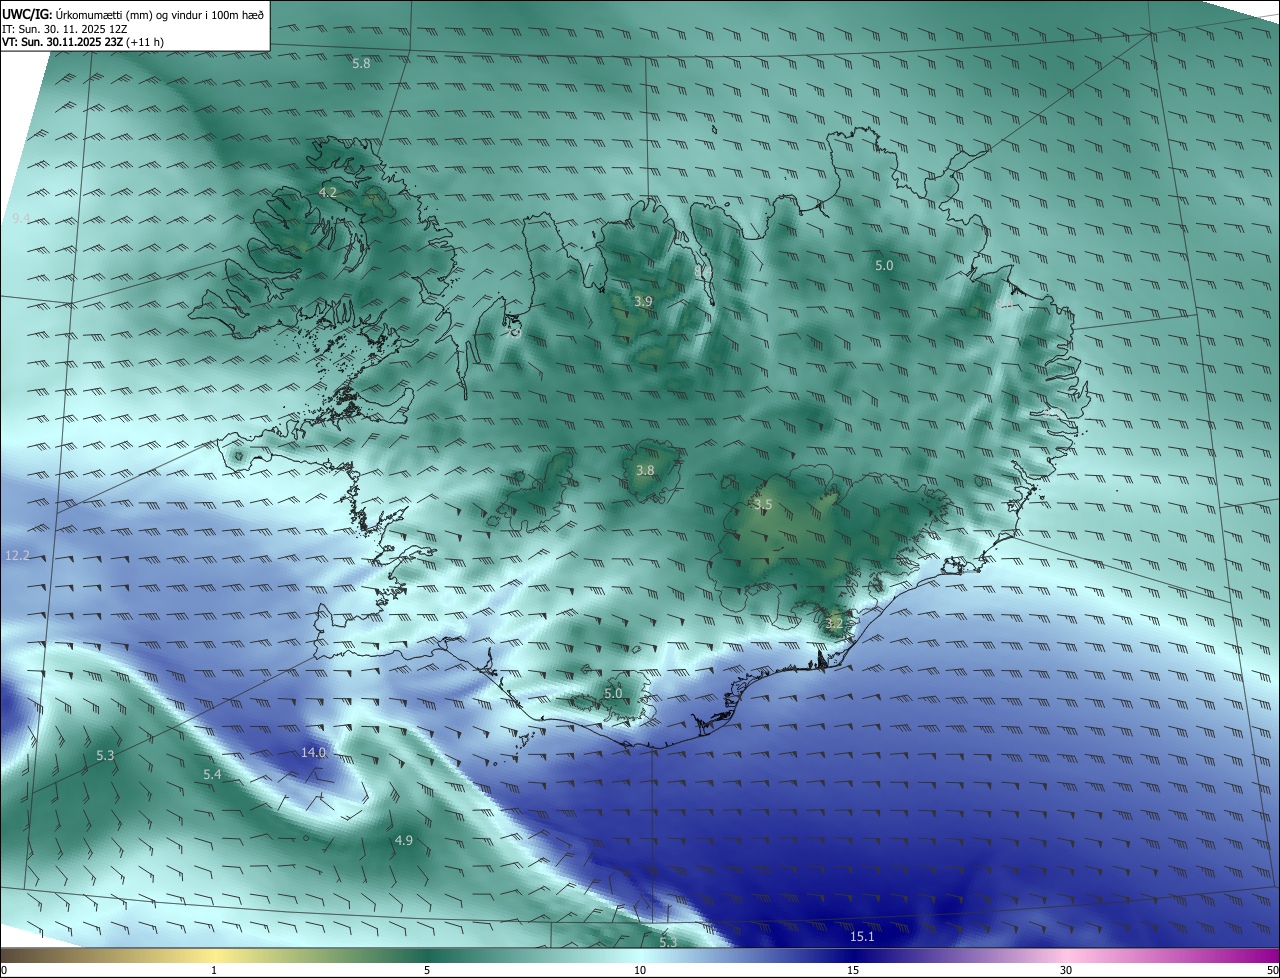
Task: Click the colorbar tick label 5
Action: [x=427, y=970]
